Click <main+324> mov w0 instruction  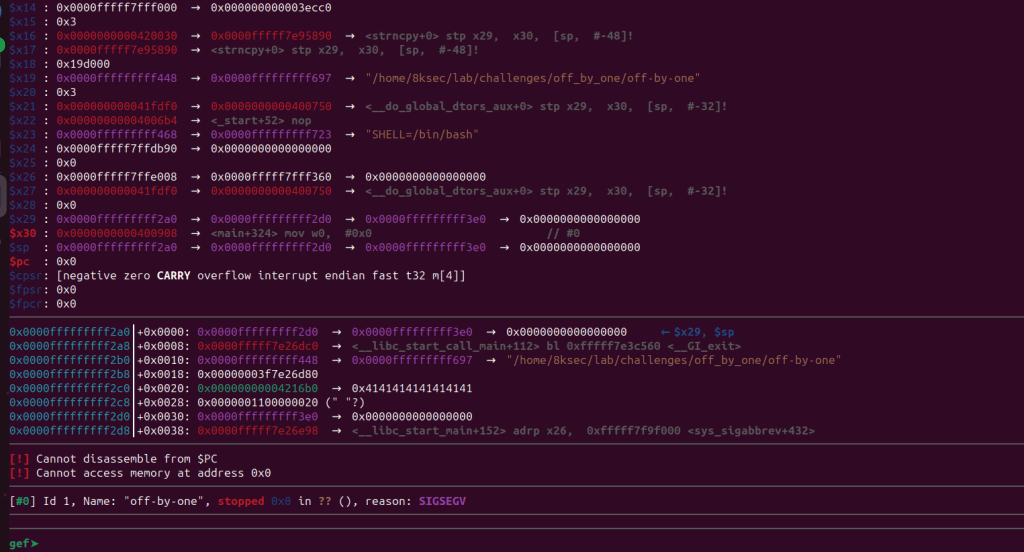(291, 233)
